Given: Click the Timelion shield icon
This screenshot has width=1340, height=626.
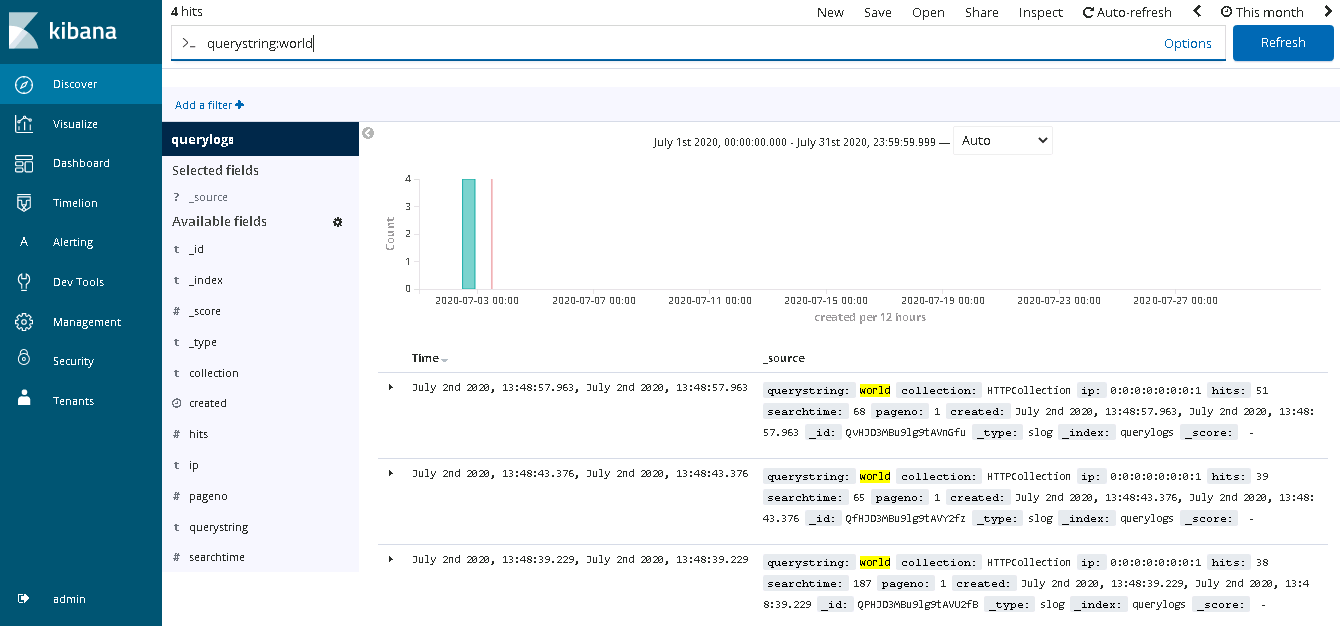Looking at the screenshot, I should pyautogui.click(x=24, y=203).
